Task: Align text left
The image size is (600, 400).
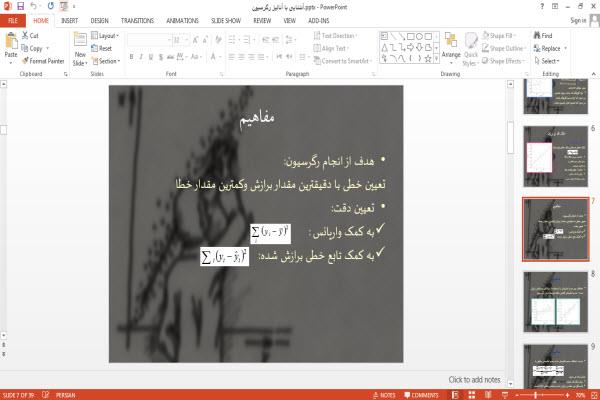Action: click(x=232, y=57)
